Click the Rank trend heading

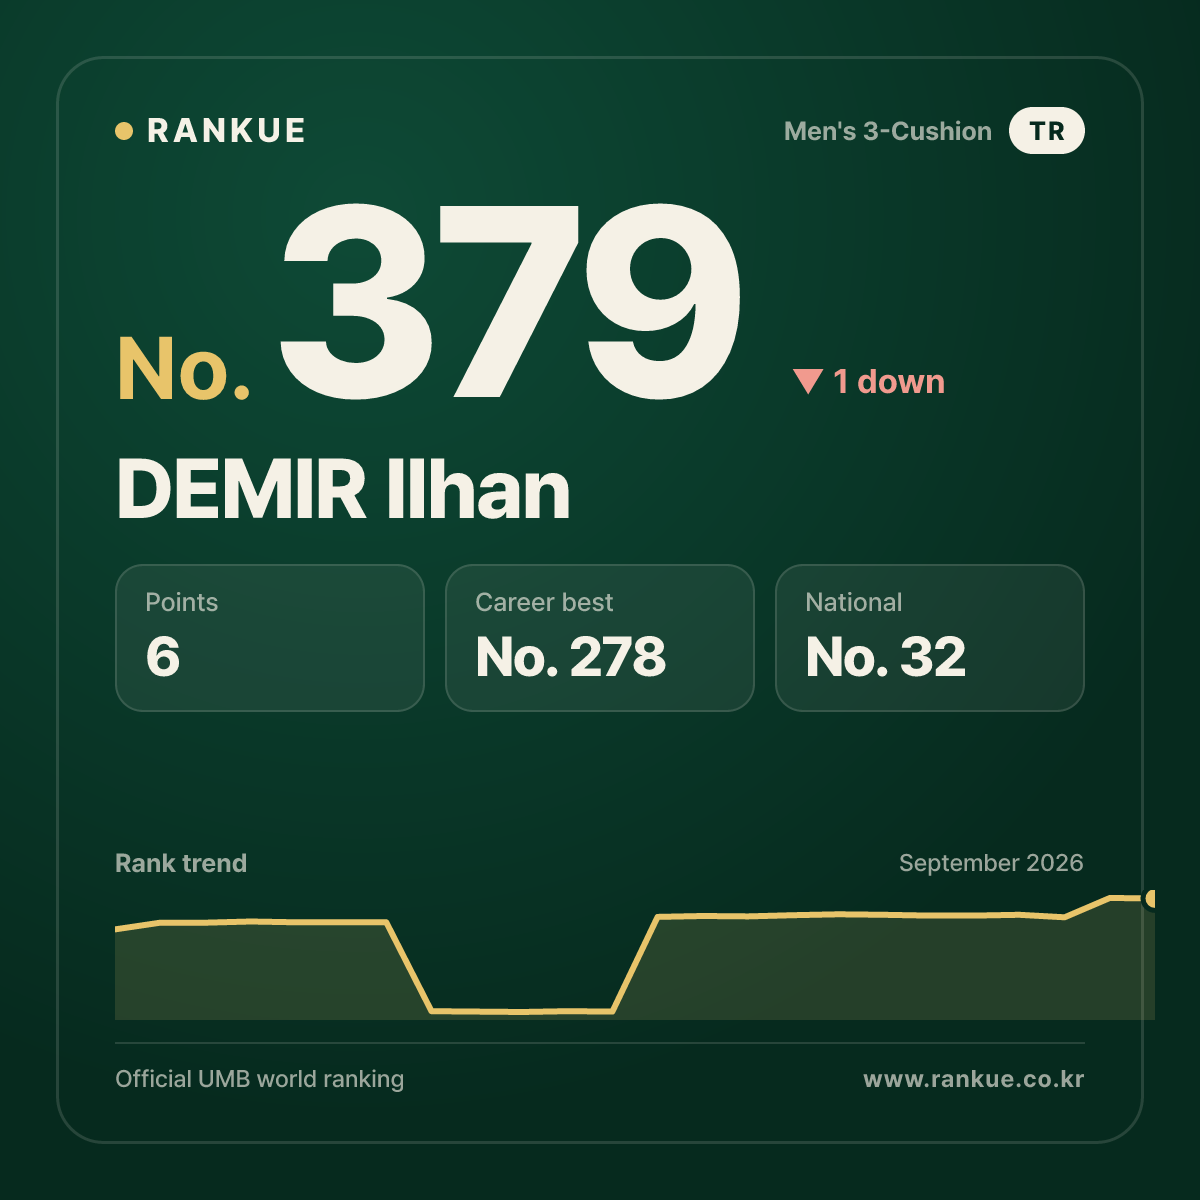[x=181, y=863]
